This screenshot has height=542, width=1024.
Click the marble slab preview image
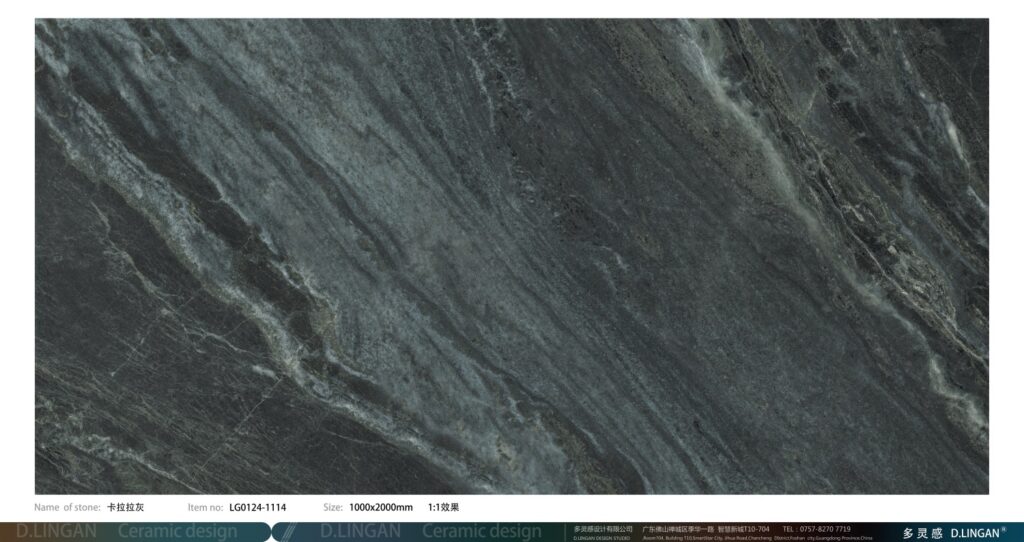512,256
